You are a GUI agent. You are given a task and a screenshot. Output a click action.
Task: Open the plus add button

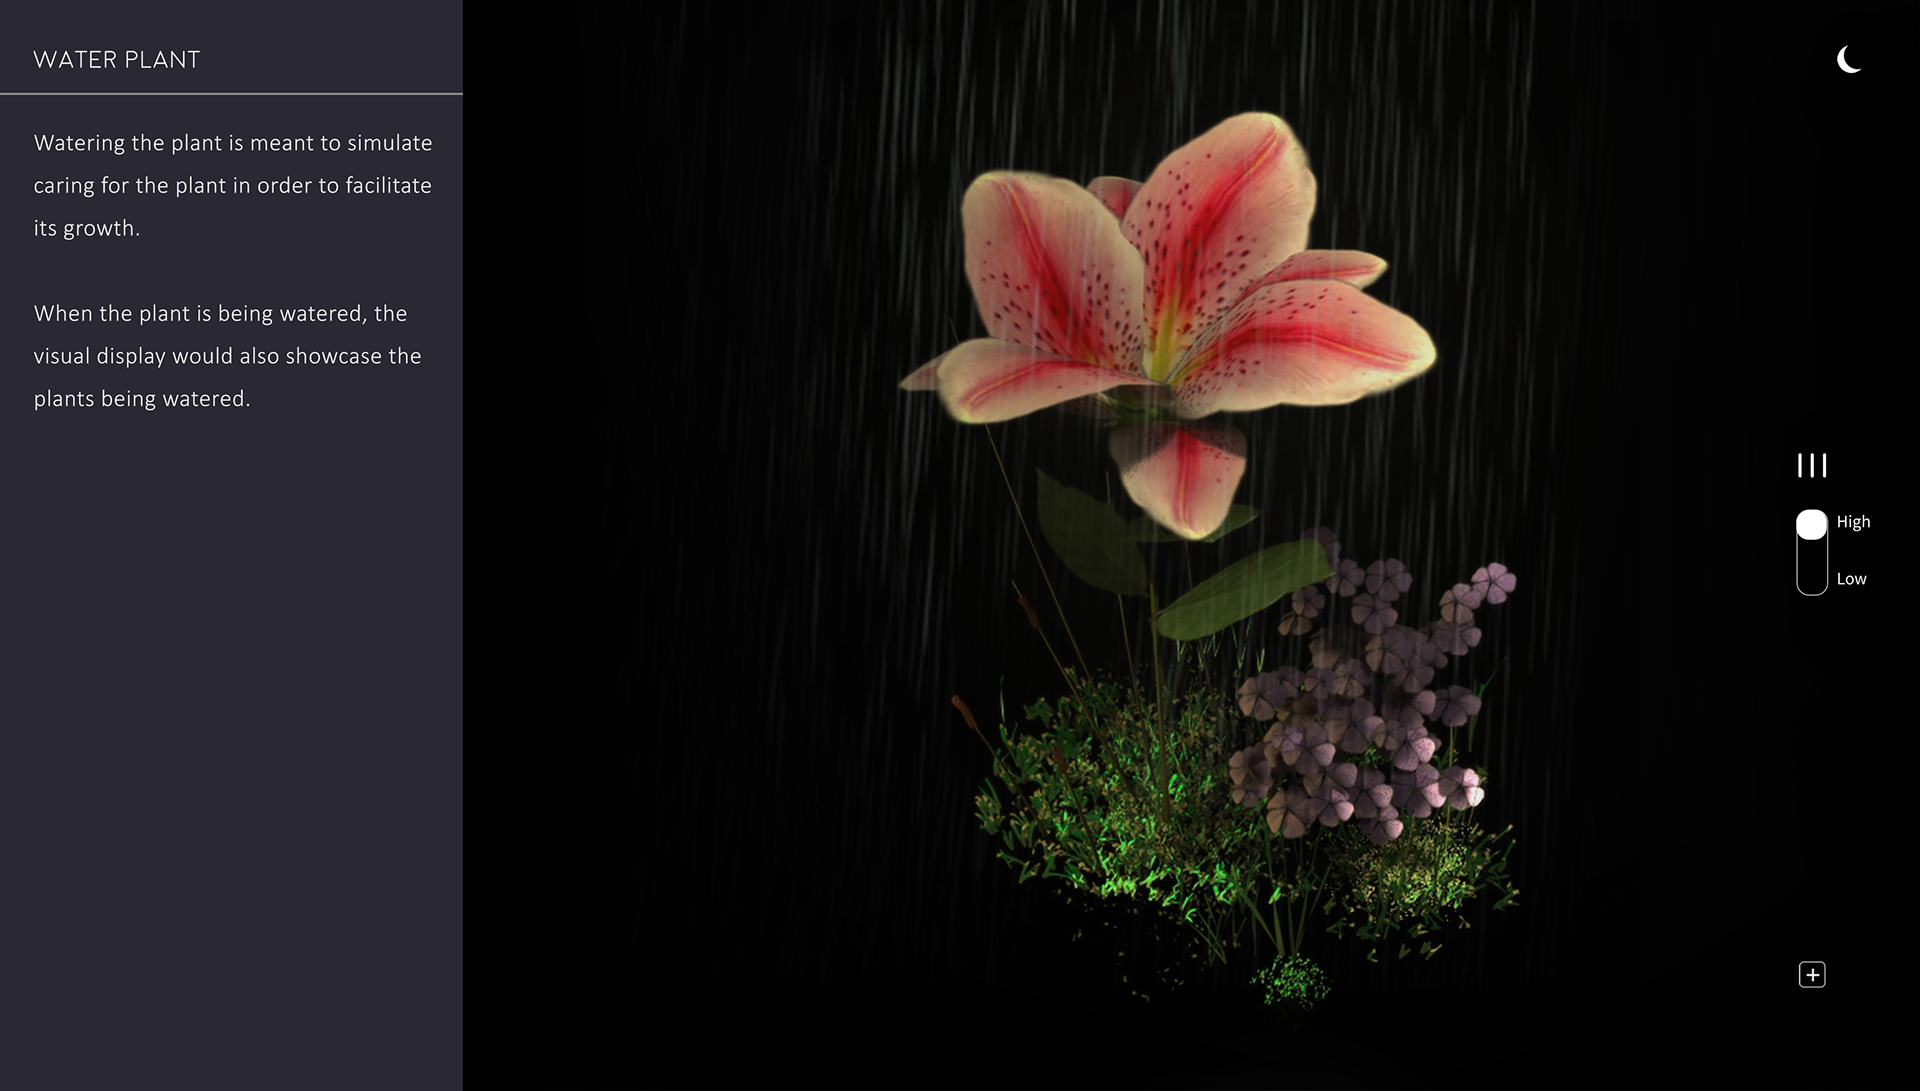pos(1812,975)
